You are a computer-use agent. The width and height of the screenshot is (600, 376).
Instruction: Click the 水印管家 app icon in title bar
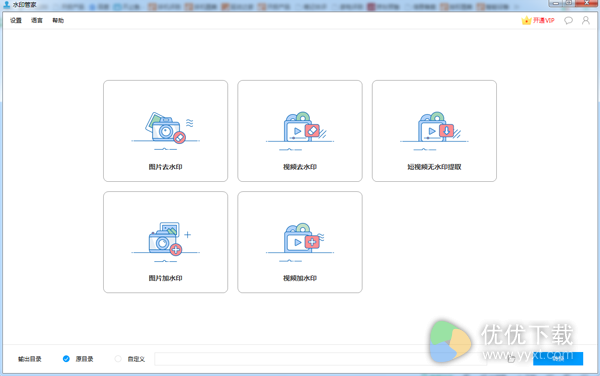click(6, 5)
